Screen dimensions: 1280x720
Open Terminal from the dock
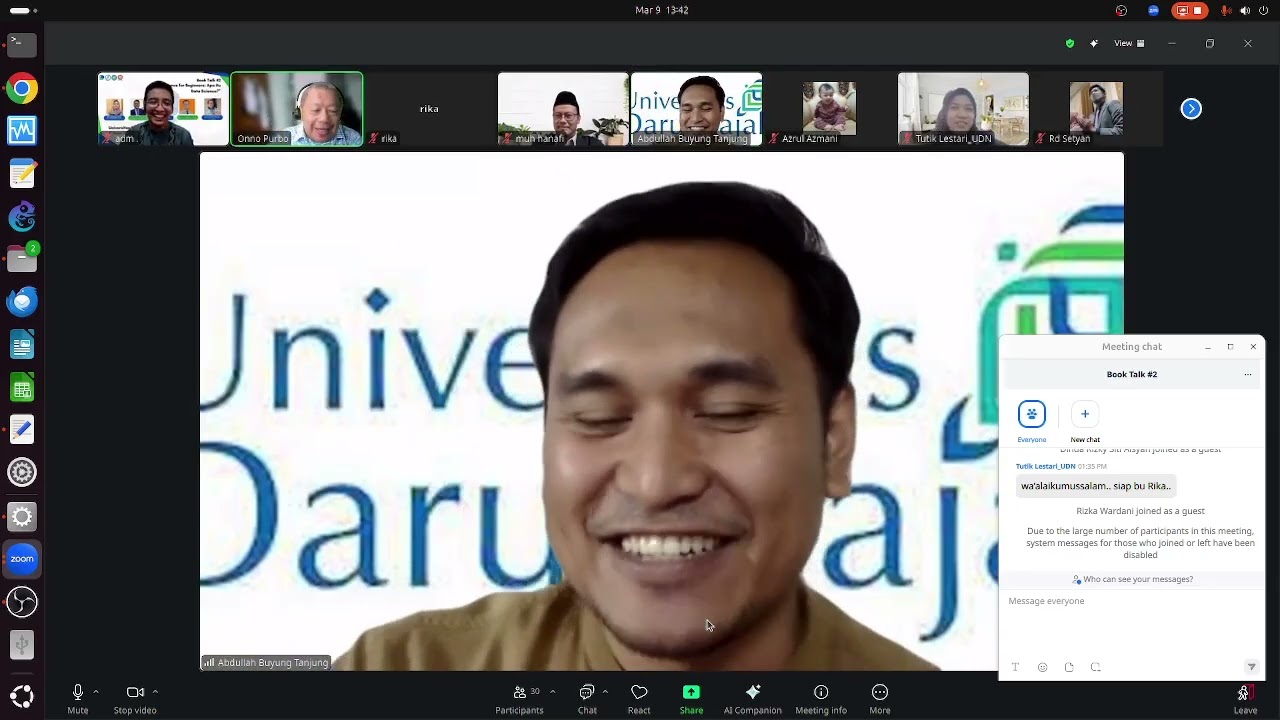tap(22, 44)
